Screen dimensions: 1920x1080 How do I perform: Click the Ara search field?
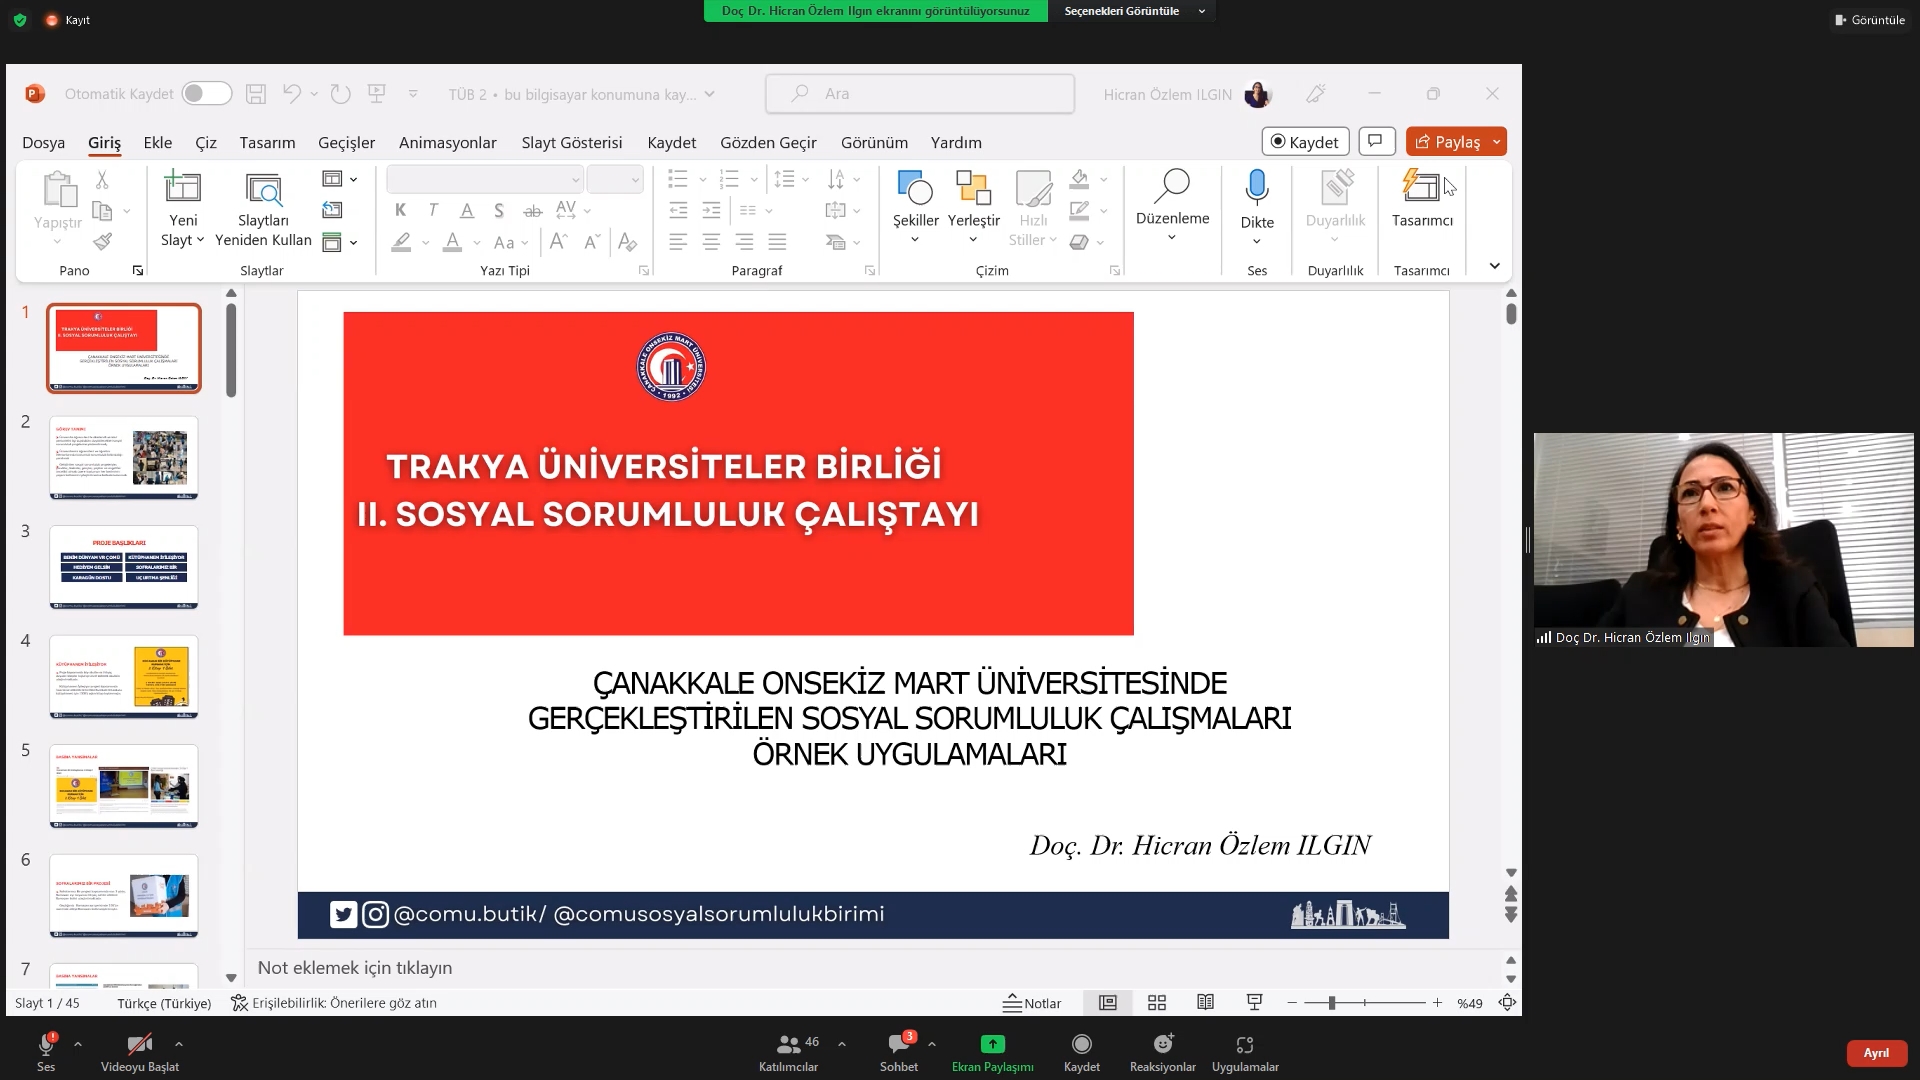[920, 93]
